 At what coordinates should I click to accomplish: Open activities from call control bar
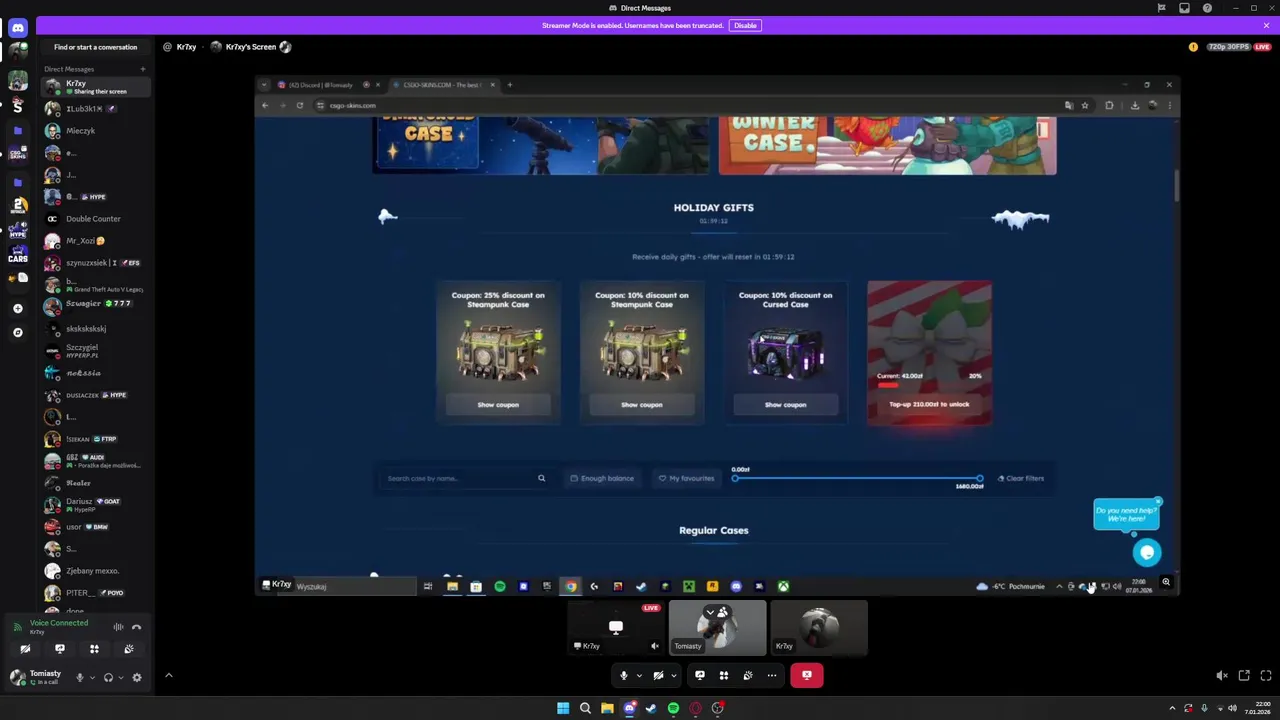724,675
